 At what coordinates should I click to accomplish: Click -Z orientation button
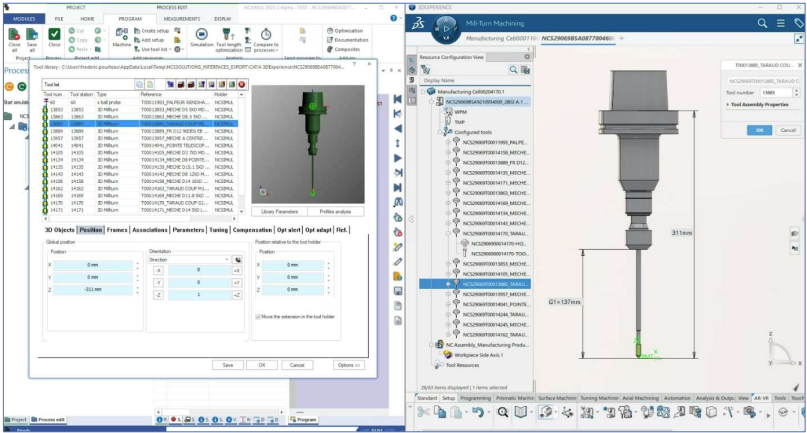[159, 295]
